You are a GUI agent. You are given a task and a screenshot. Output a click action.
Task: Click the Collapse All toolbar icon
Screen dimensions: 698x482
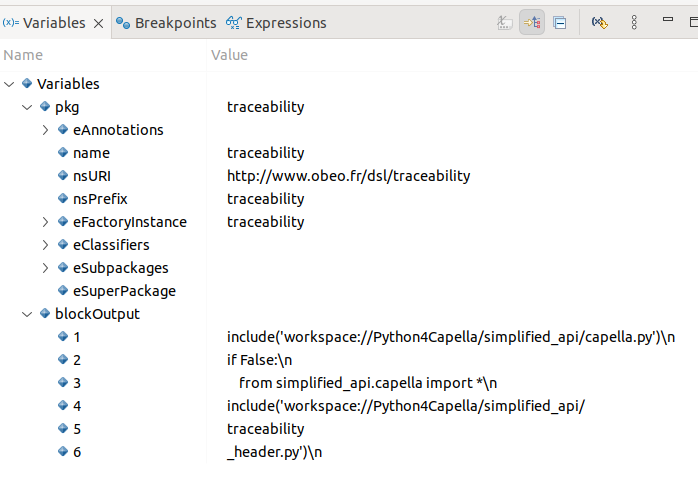(559, 22)
